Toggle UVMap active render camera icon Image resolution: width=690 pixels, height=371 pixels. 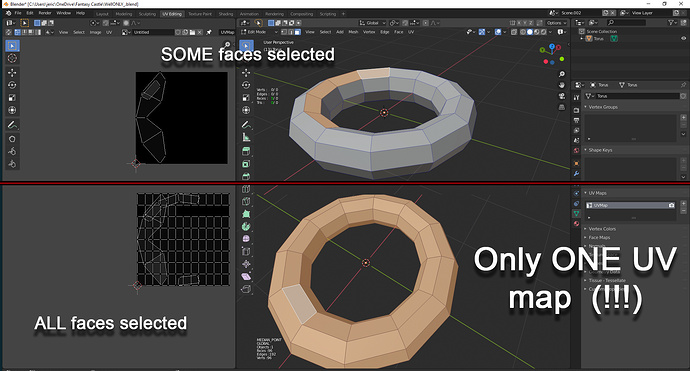671,205
